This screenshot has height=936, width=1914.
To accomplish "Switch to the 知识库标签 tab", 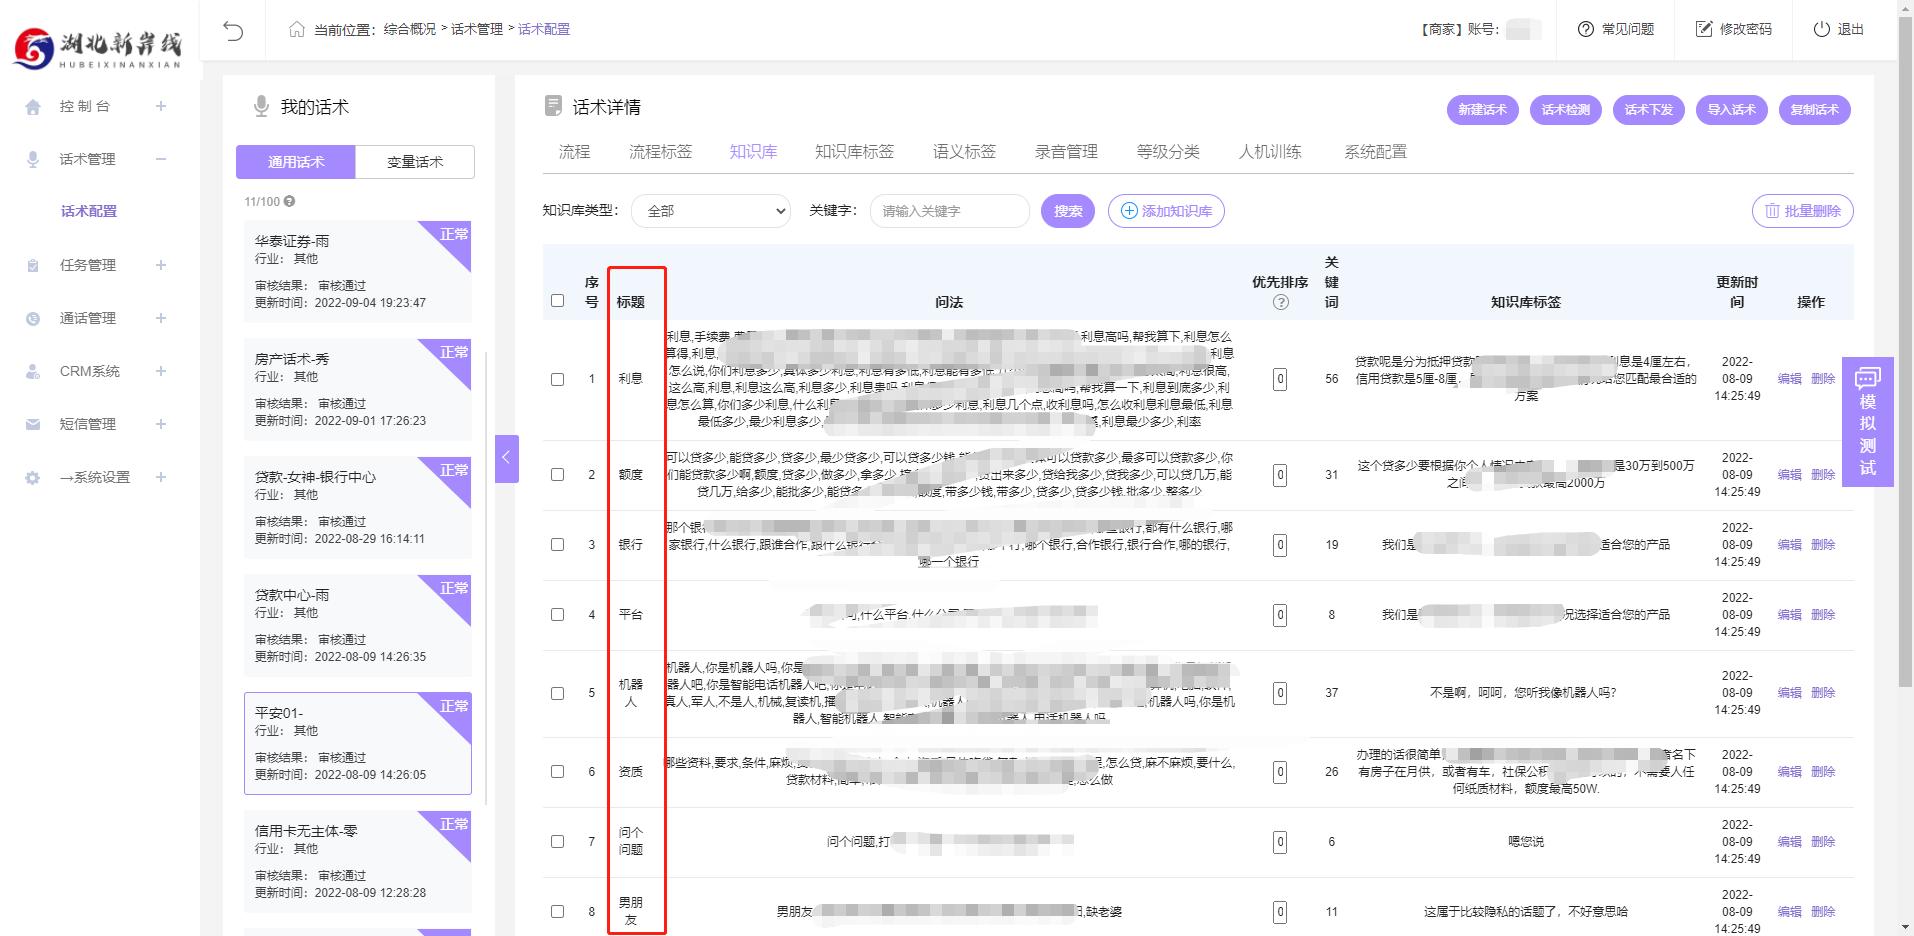I will (x=855, y=152).
